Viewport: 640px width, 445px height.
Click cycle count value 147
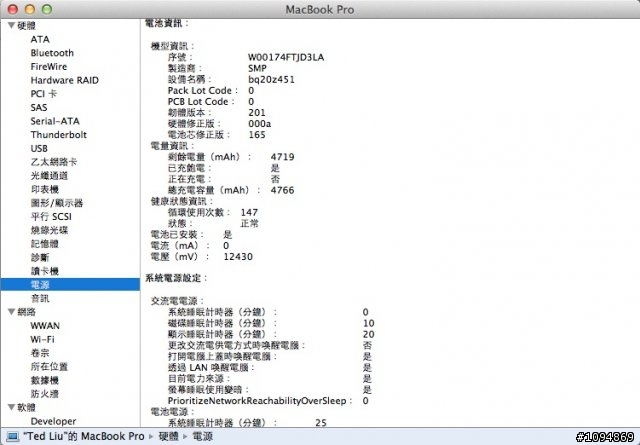(249, 212)
